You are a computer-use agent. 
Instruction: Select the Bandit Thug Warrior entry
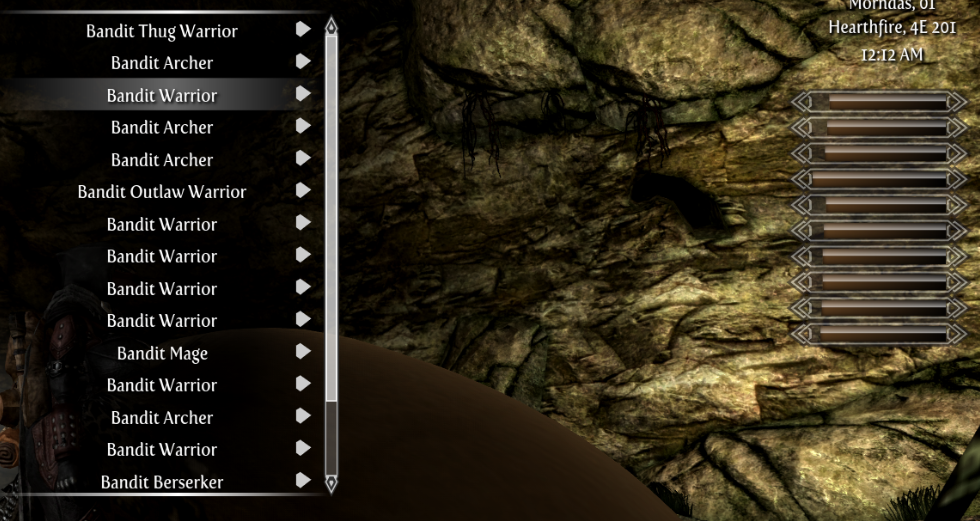click(162, 31)
